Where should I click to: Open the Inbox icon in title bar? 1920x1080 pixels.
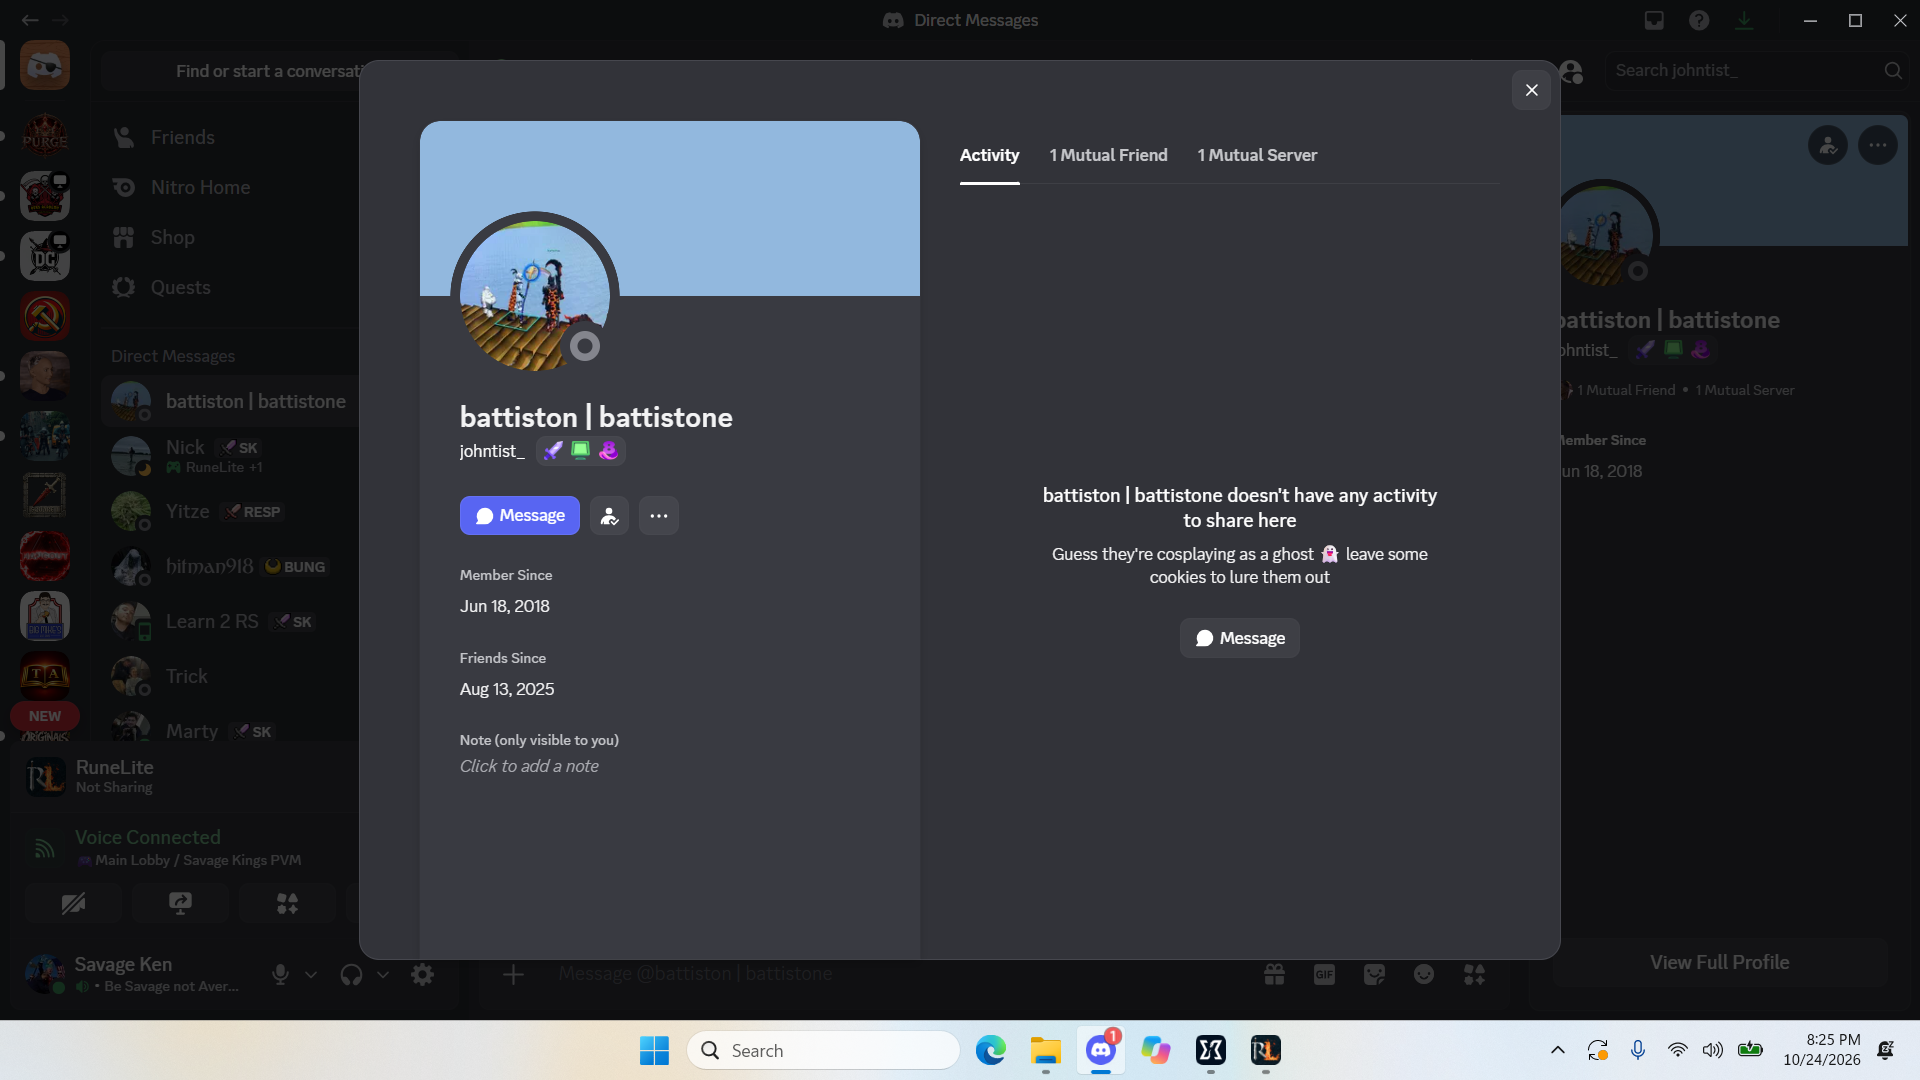[x=1654, y=20]
